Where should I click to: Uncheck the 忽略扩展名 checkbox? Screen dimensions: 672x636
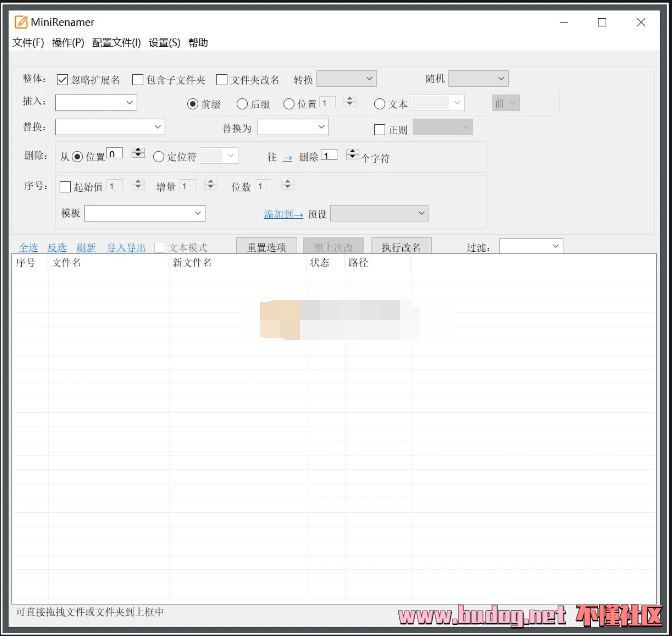(x=63, y=80)
